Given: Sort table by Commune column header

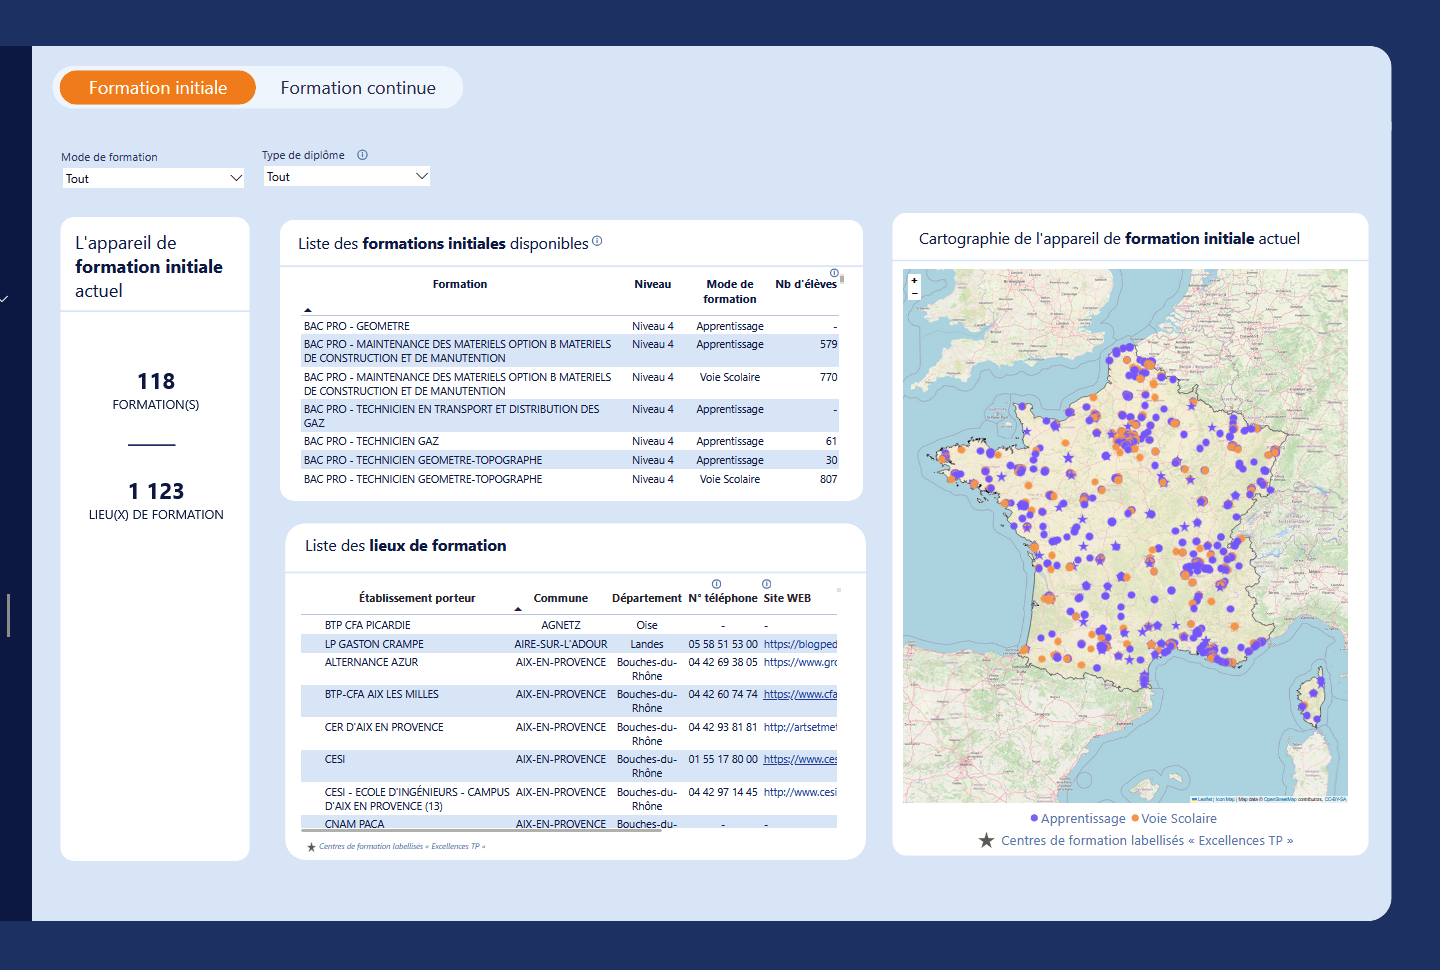Looking at the screenshot, I should [560, 598].
